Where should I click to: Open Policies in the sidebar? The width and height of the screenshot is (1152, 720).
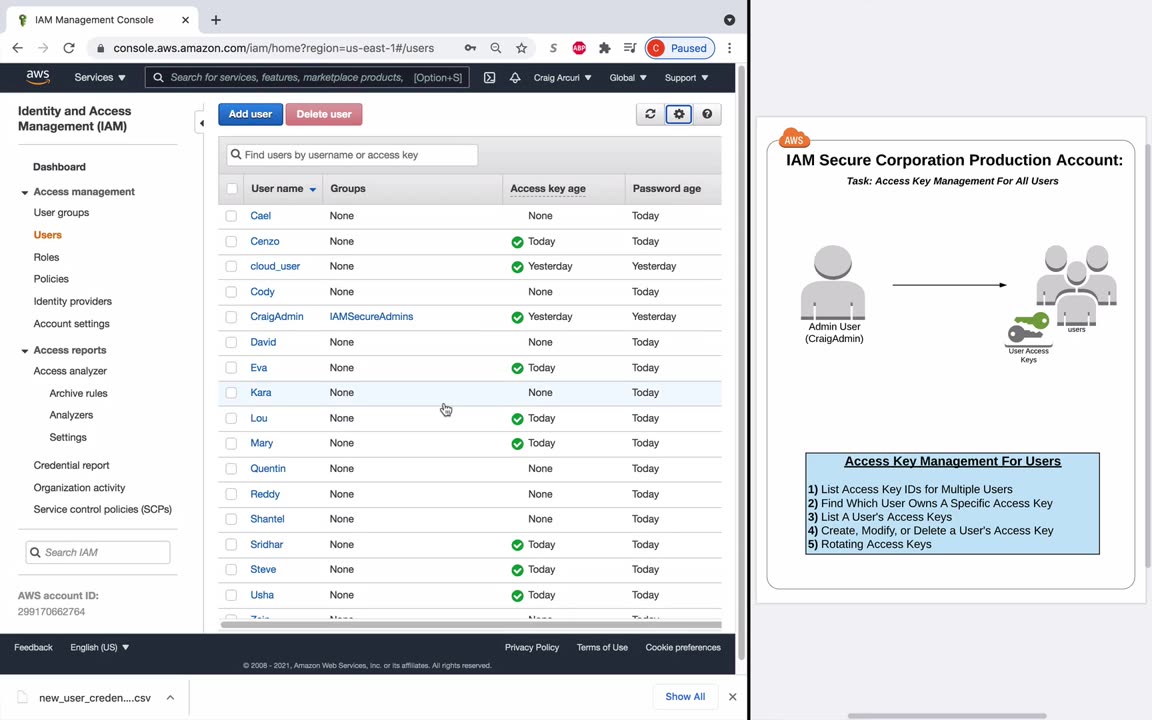click(51, 279)
